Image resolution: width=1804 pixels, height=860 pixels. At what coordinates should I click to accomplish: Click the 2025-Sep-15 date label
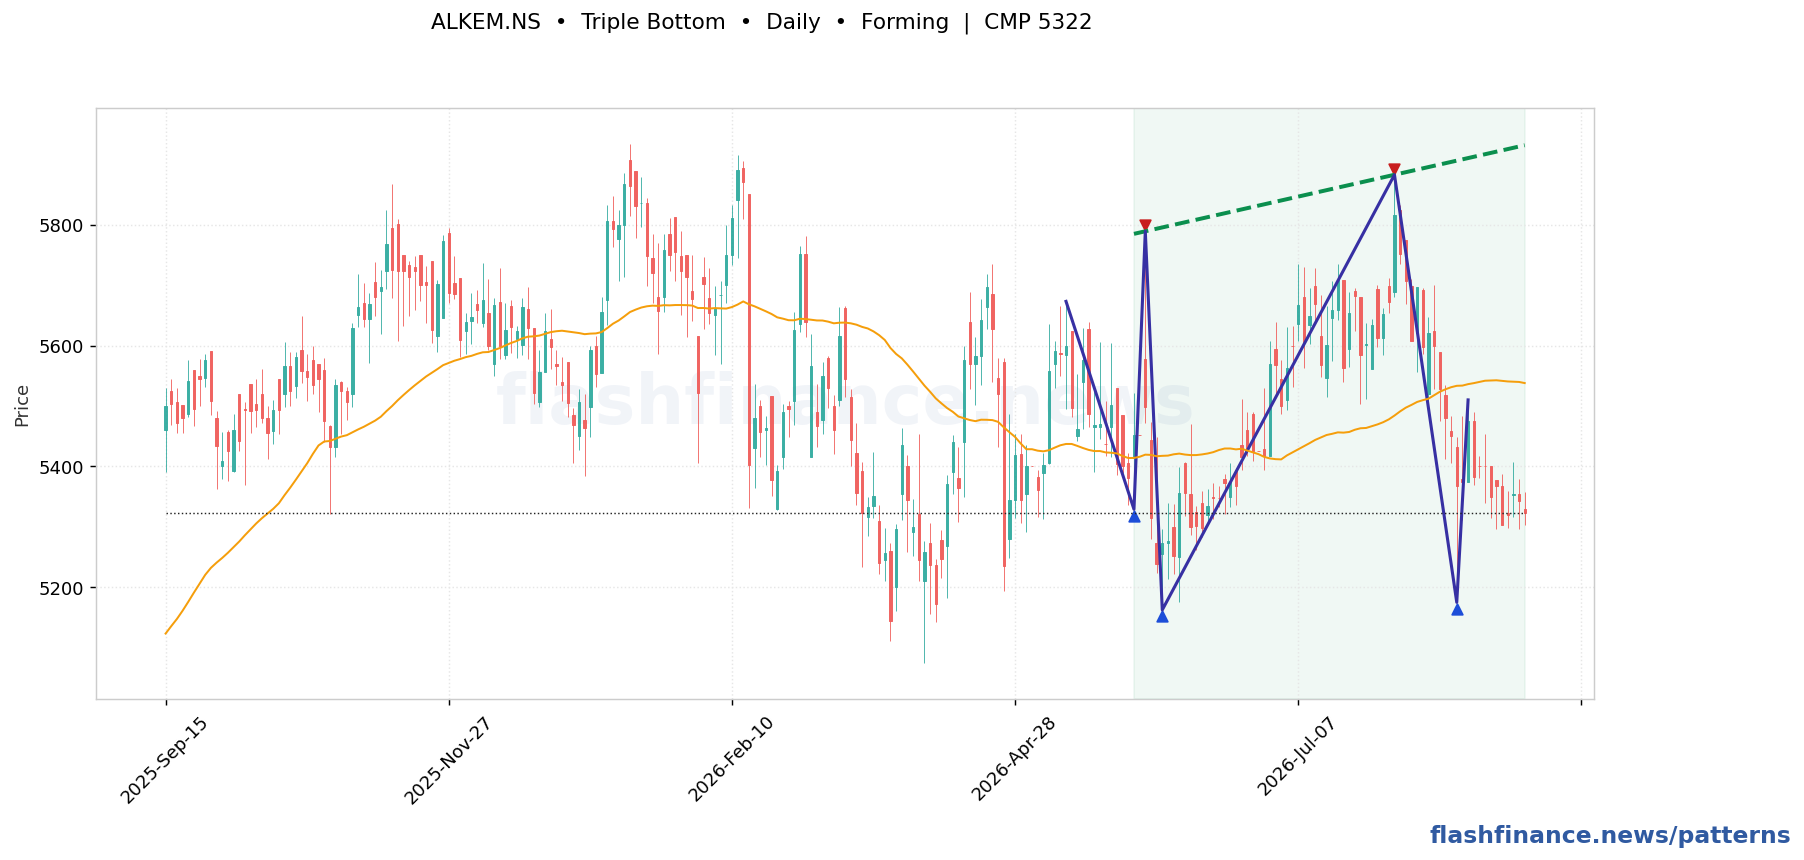[165, 760]
